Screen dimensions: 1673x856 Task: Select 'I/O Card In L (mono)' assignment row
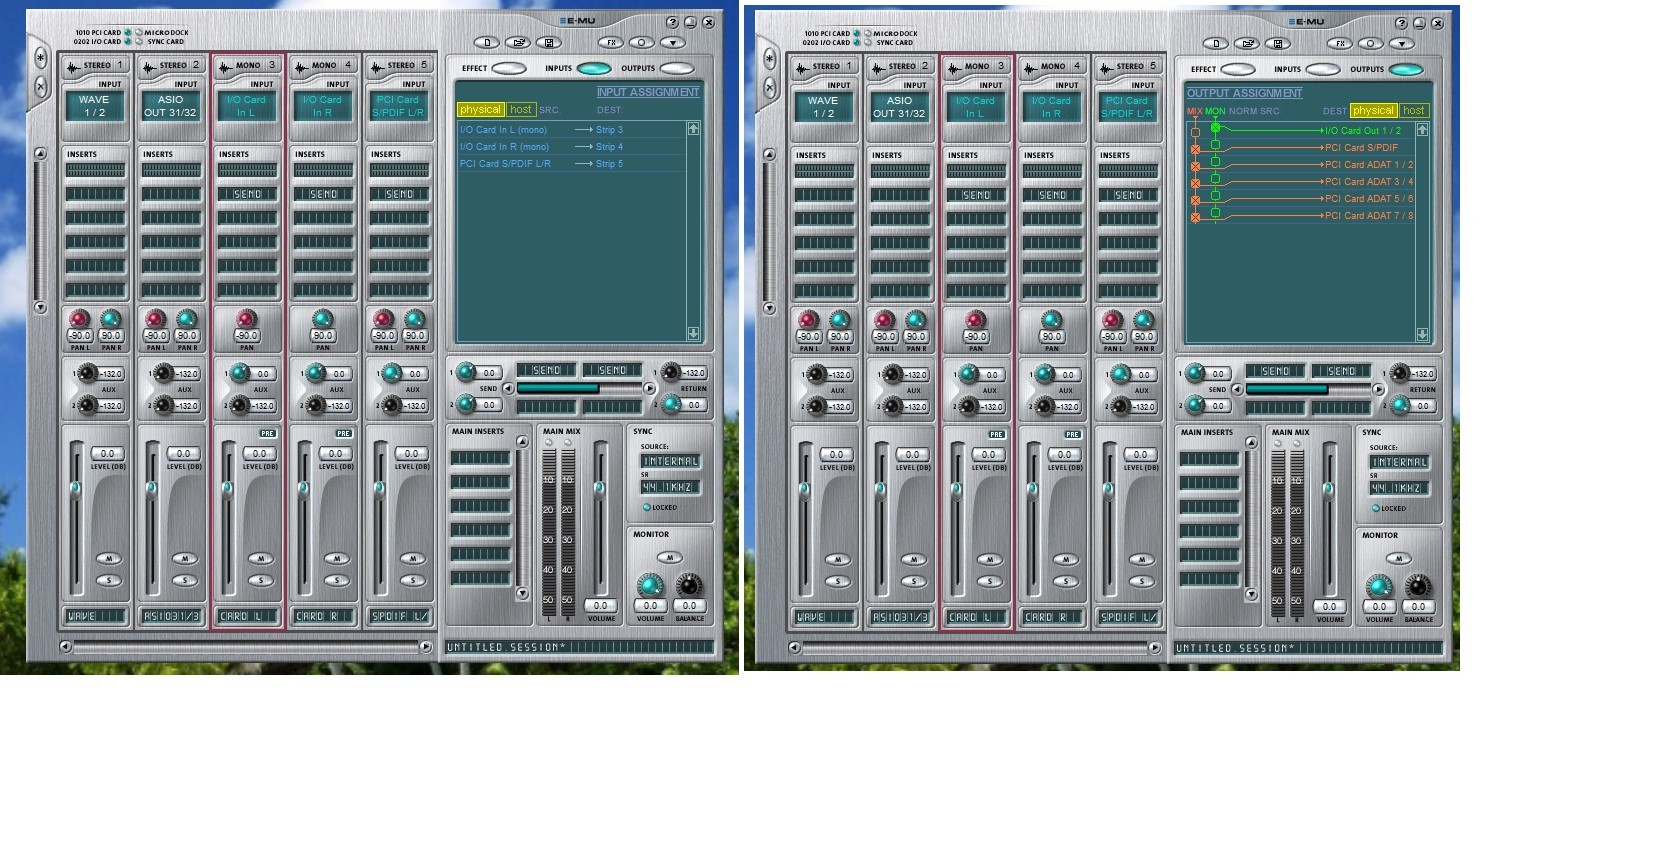(570, 130)
